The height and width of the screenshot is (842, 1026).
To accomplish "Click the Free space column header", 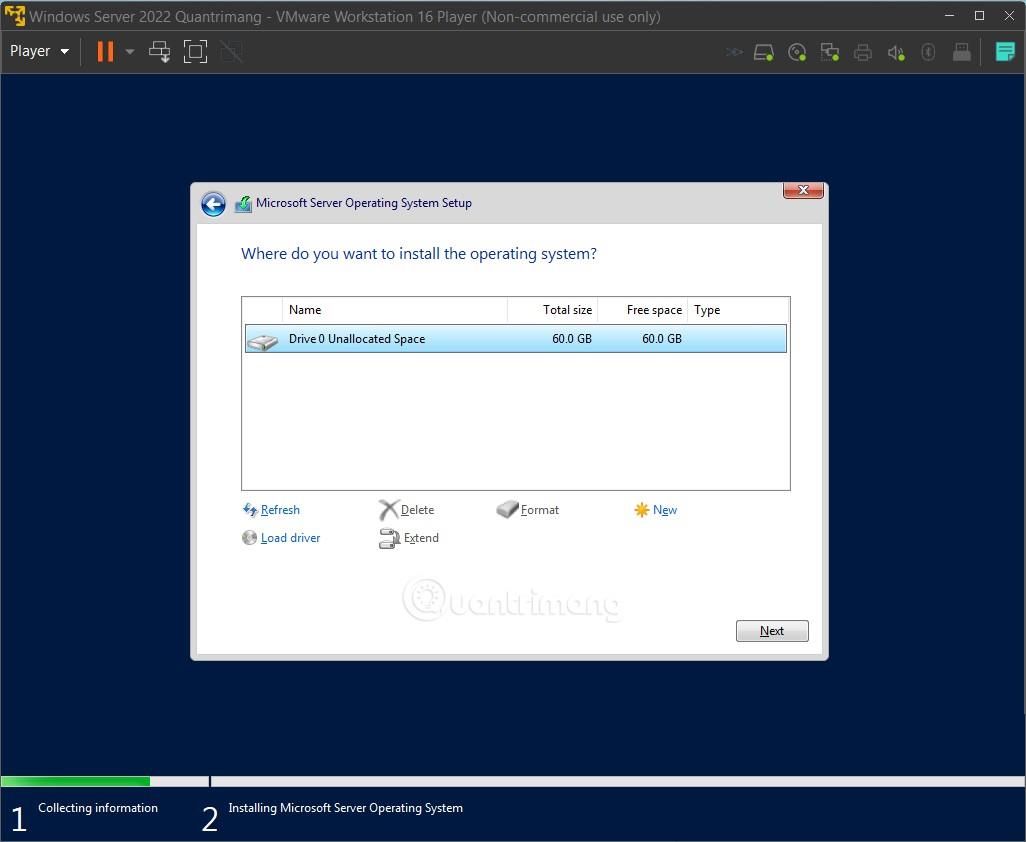I will (x=643, y=309).
